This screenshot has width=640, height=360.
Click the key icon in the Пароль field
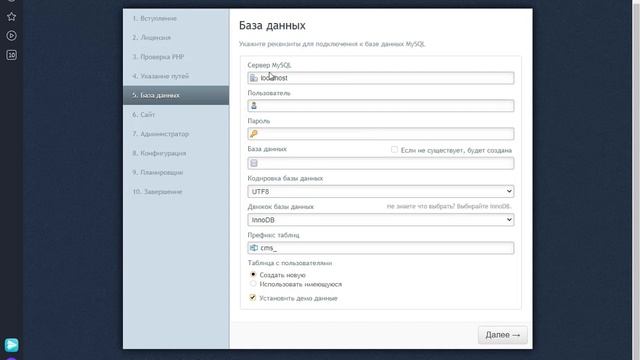point(253,133)
